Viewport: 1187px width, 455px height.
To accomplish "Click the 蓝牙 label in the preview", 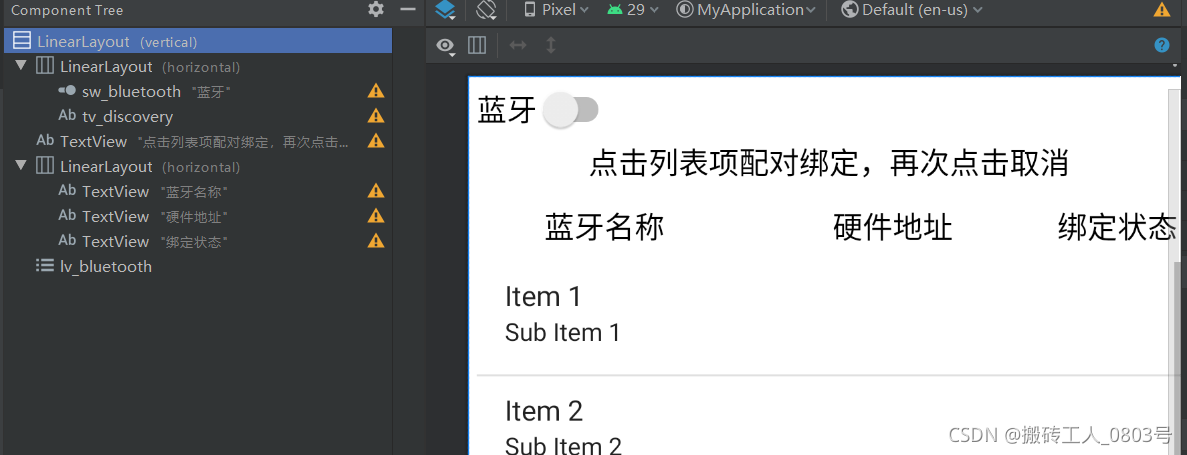I will coord(507,111).
